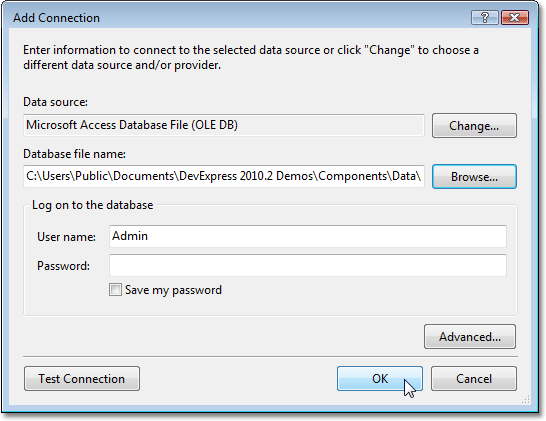Click the "User name:" label
Viewport: 546px width, 421px height.
67,237
